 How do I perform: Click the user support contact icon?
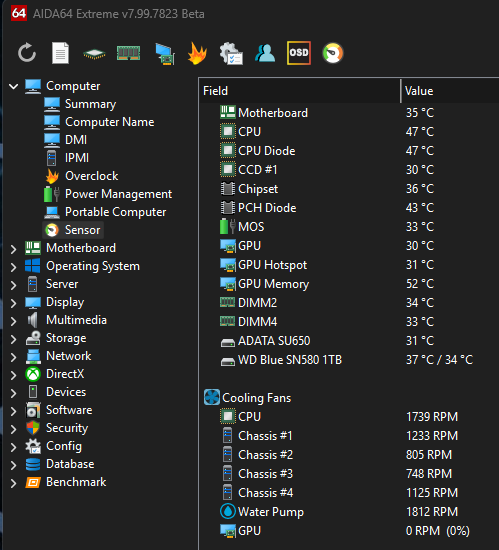click(x=265, y=53)
